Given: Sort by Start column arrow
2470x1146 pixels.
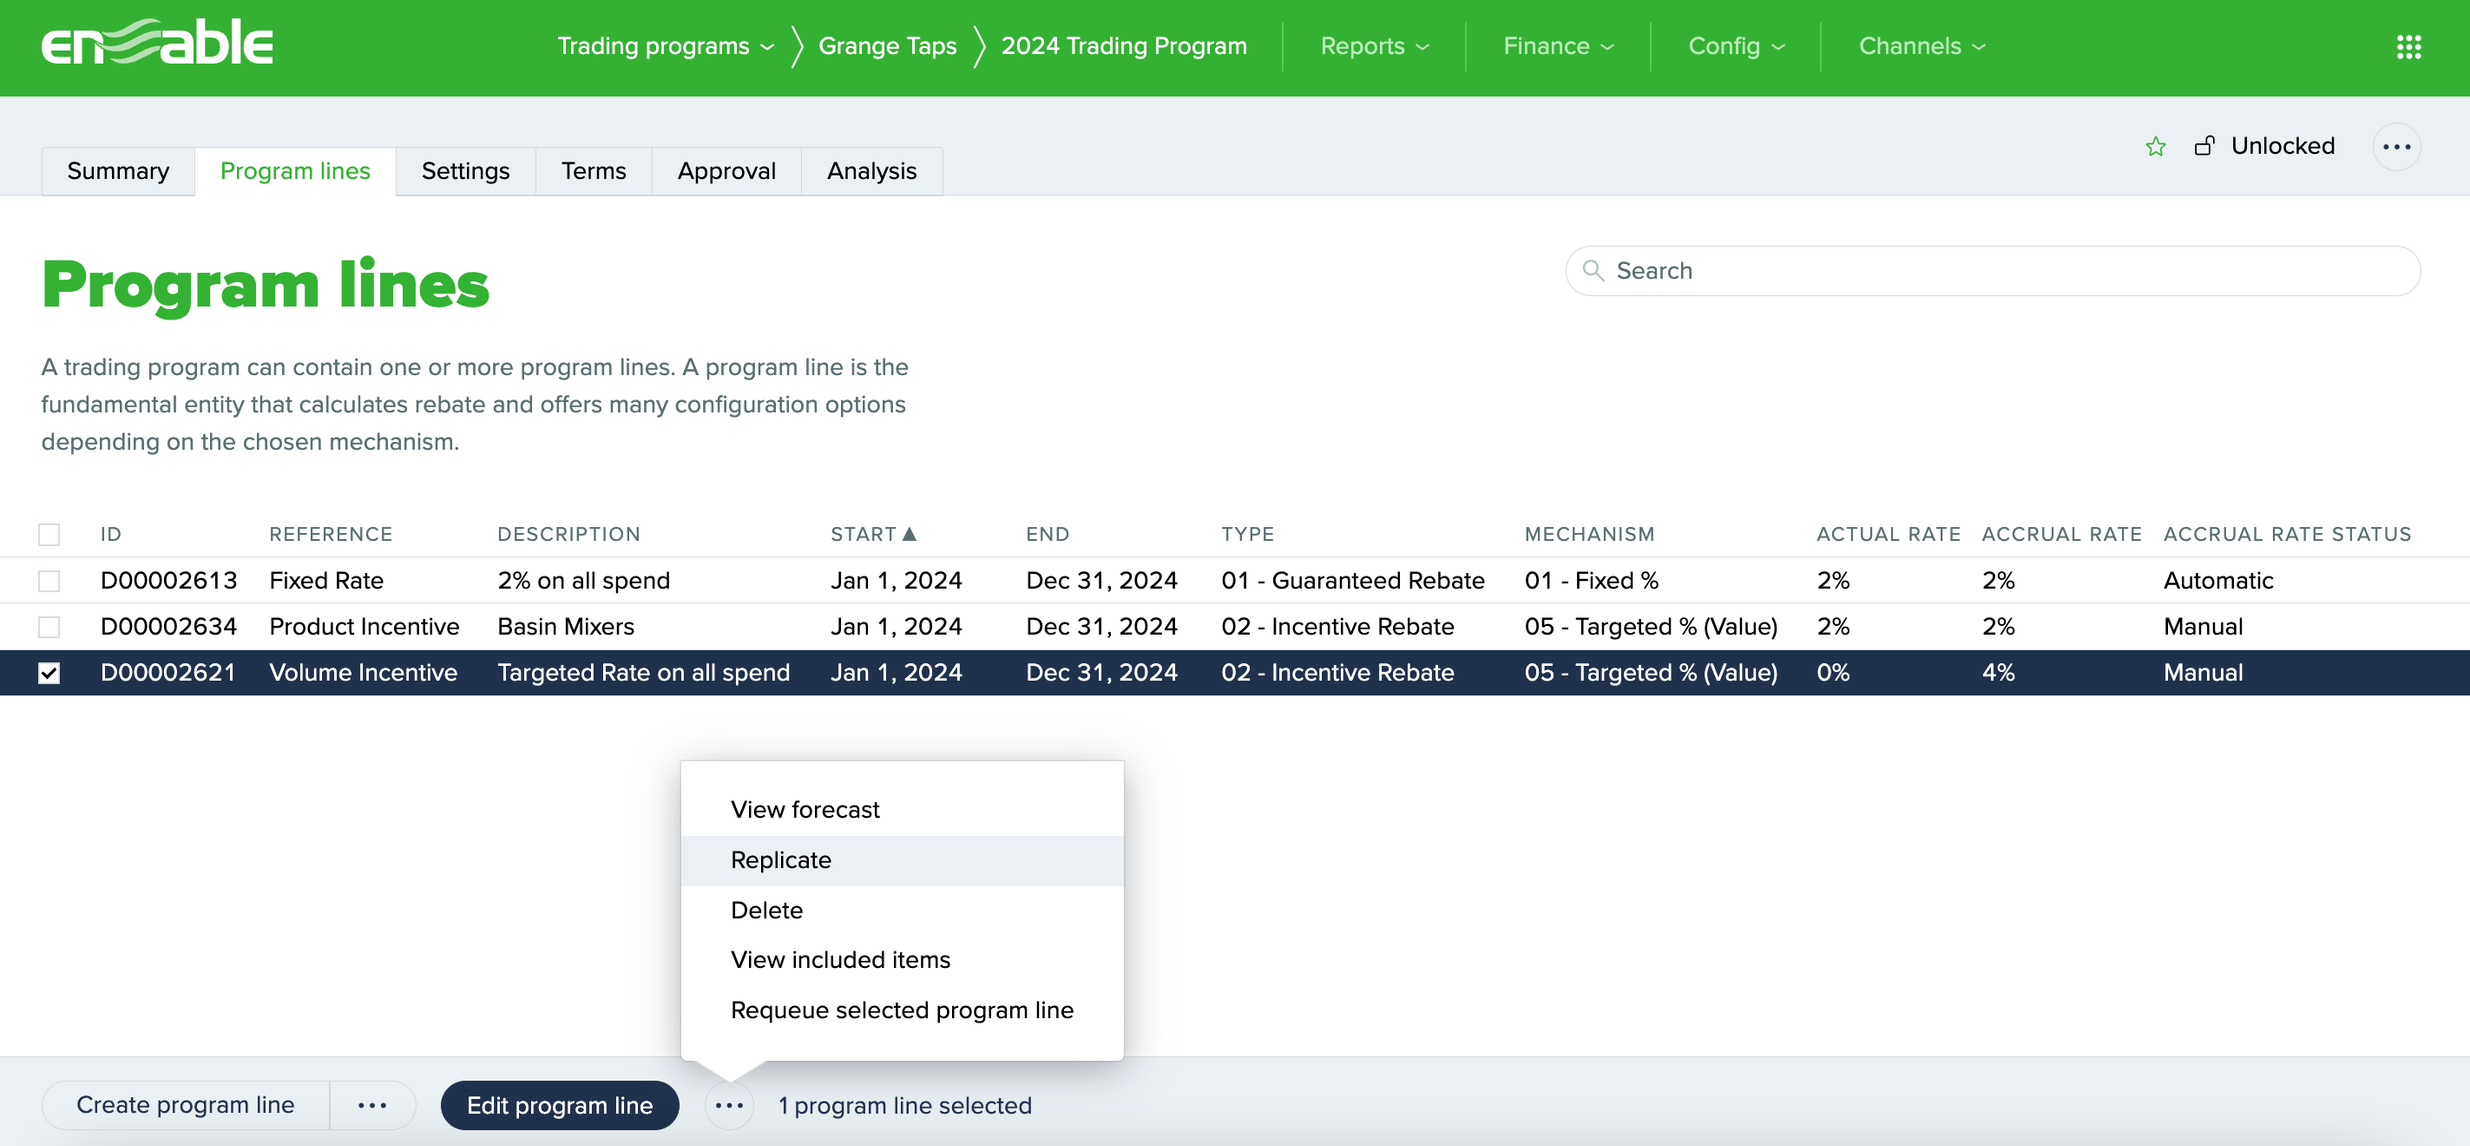Looking at the screenshot, I should click(x=909, y=534).
